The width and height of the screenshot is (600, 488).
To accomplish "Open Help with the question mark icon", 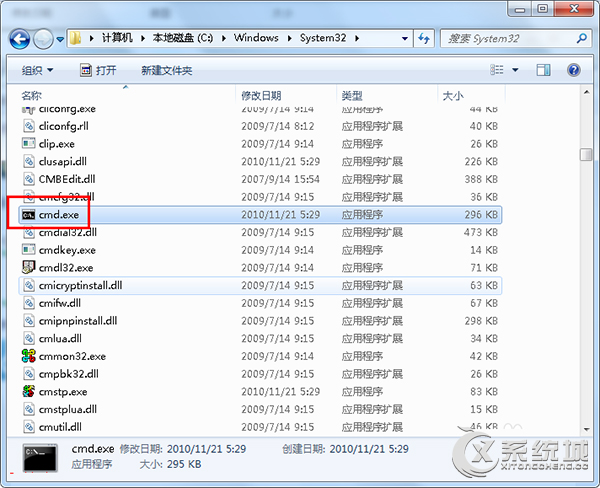I will pos(574,70).
